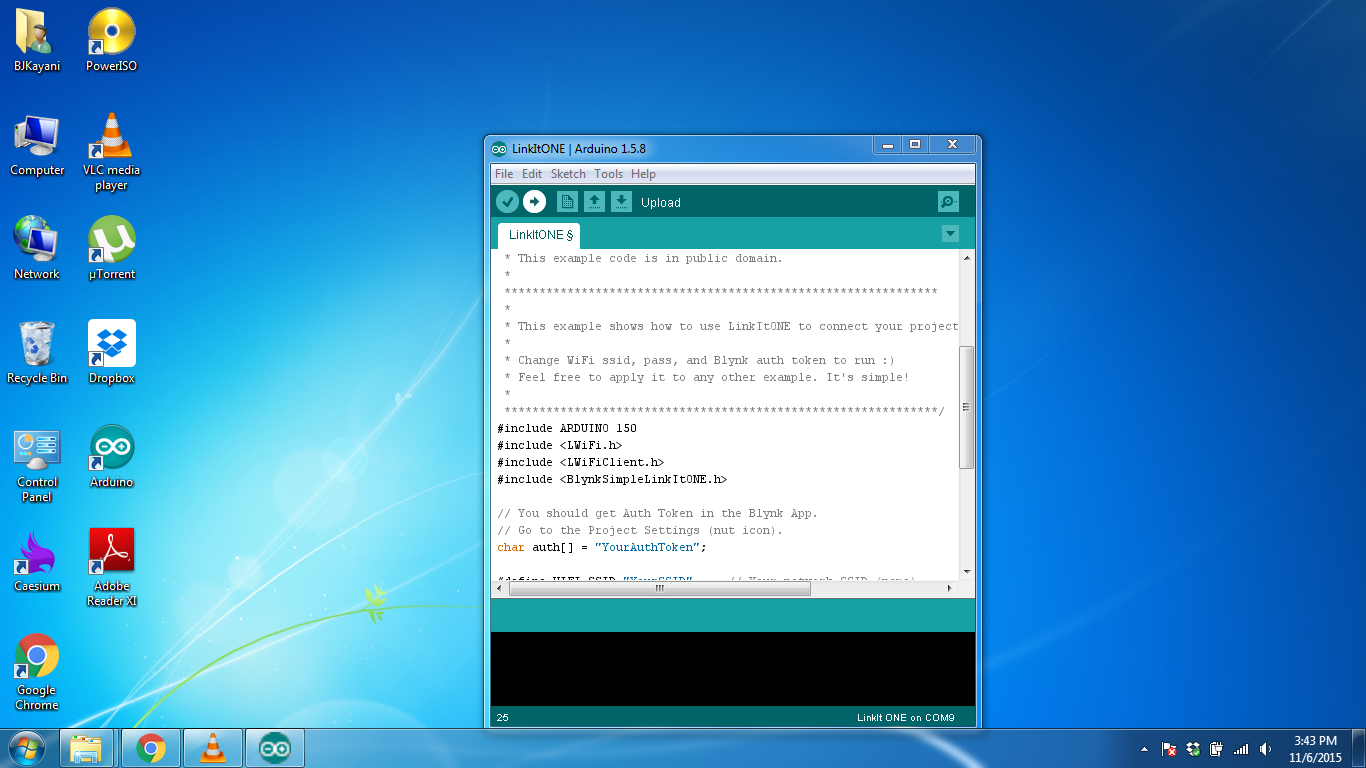Click the scroll right arrow in editor

[x=951, y=588]
